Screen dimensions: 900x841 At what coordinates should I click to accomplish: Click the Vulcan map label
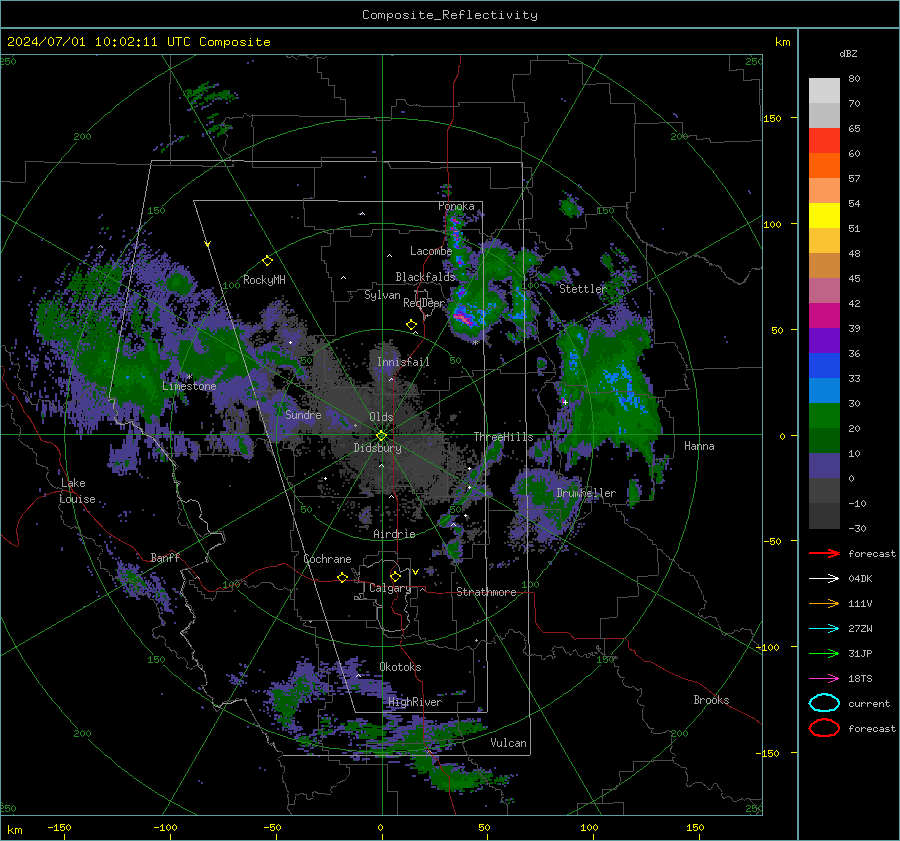509,743
